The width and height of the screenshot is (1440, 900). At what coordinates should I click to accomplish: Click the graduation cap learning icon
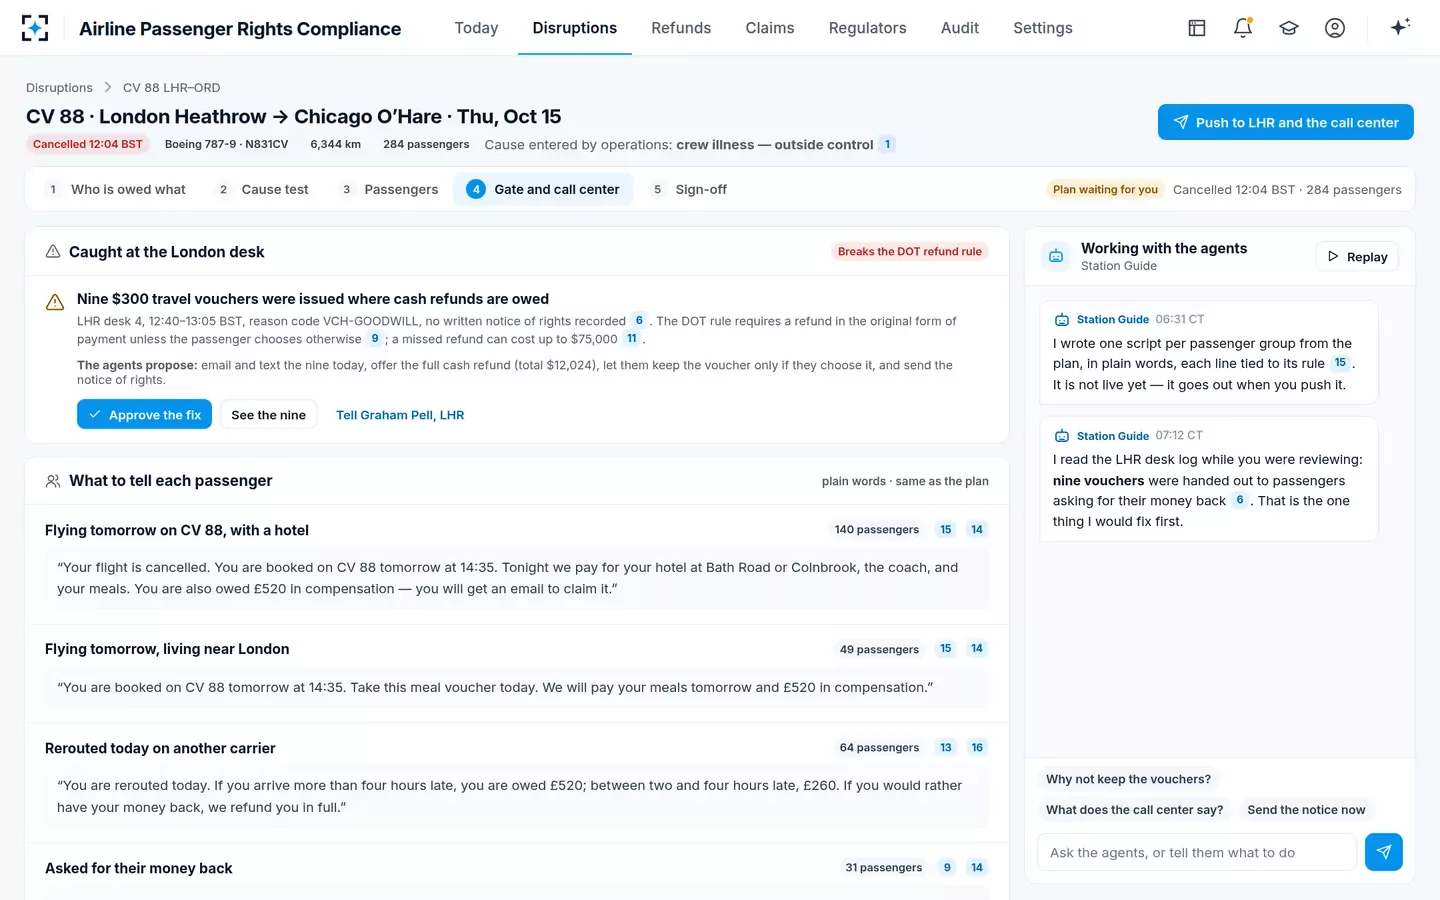[x=1289, y=28]
